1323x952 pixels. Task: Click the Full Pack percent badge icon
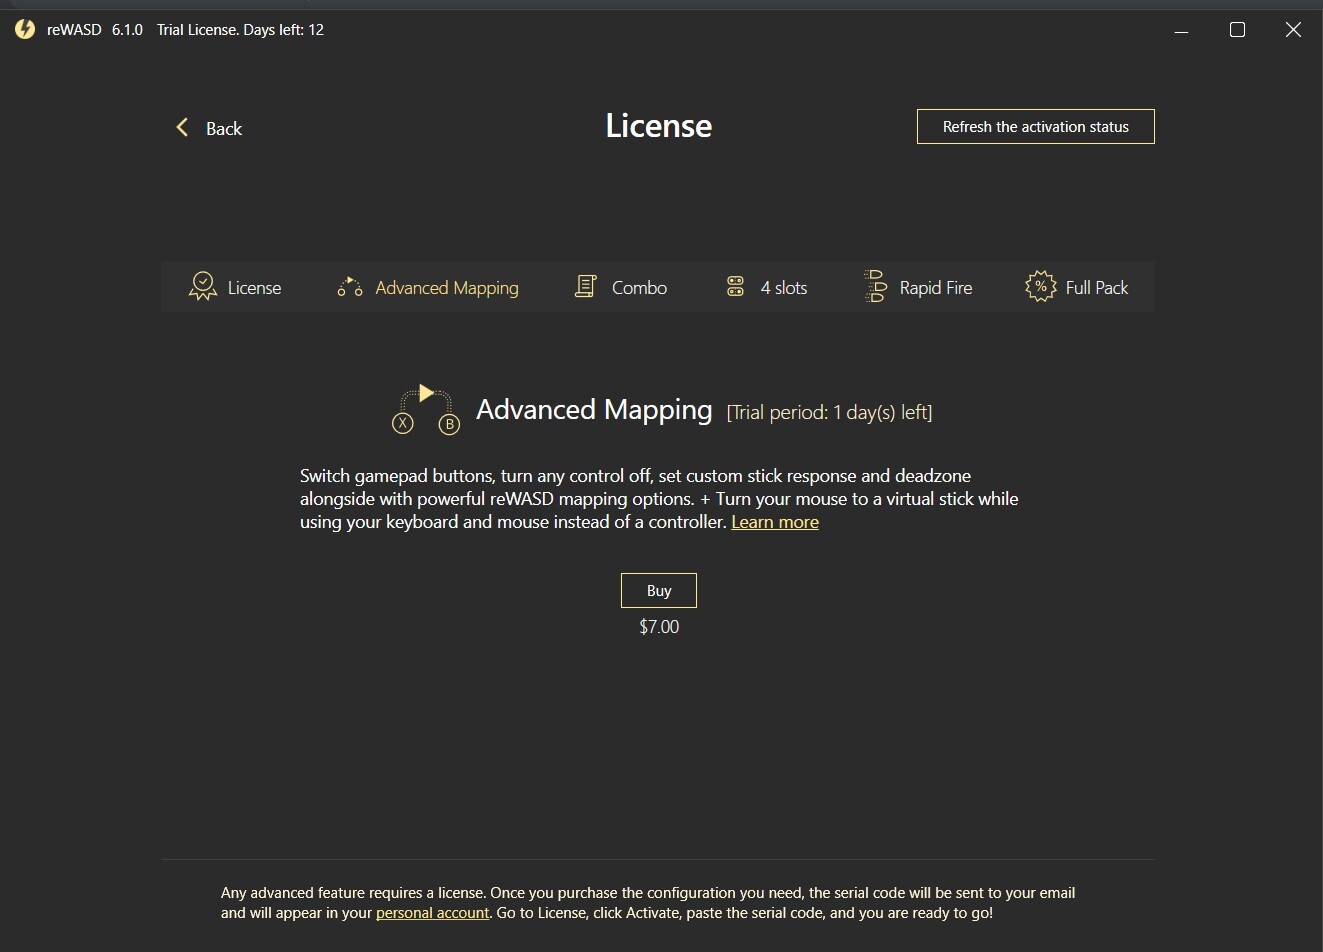pos(1040,287)
